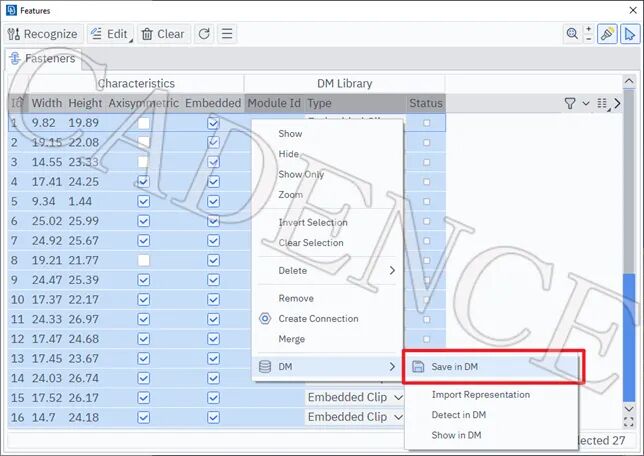
Task: Sort by the Height column header
Action: point(85,103)
